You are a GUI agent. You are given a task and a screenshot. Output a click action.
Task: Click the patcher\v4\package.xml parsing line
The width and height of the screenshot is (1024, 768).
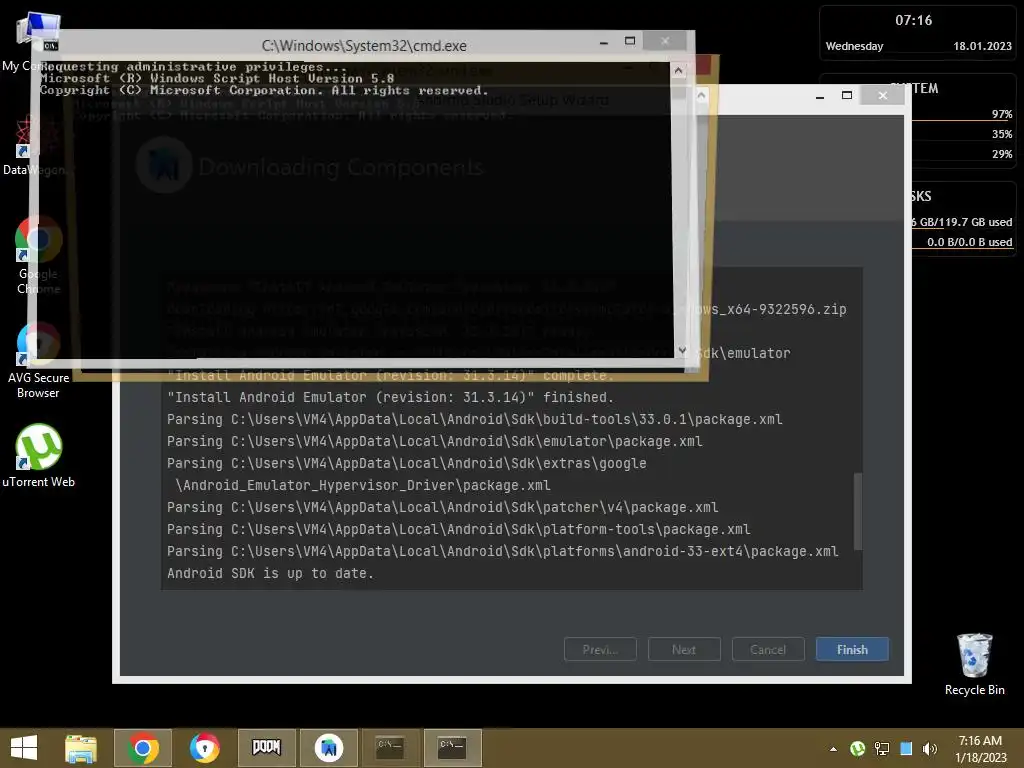tap(442, 507)
